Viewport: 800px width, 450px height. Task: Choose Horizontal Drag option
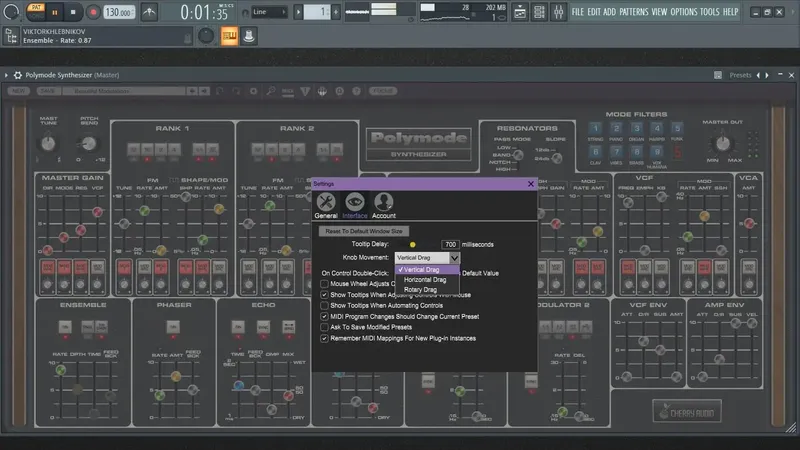[427, 280]
